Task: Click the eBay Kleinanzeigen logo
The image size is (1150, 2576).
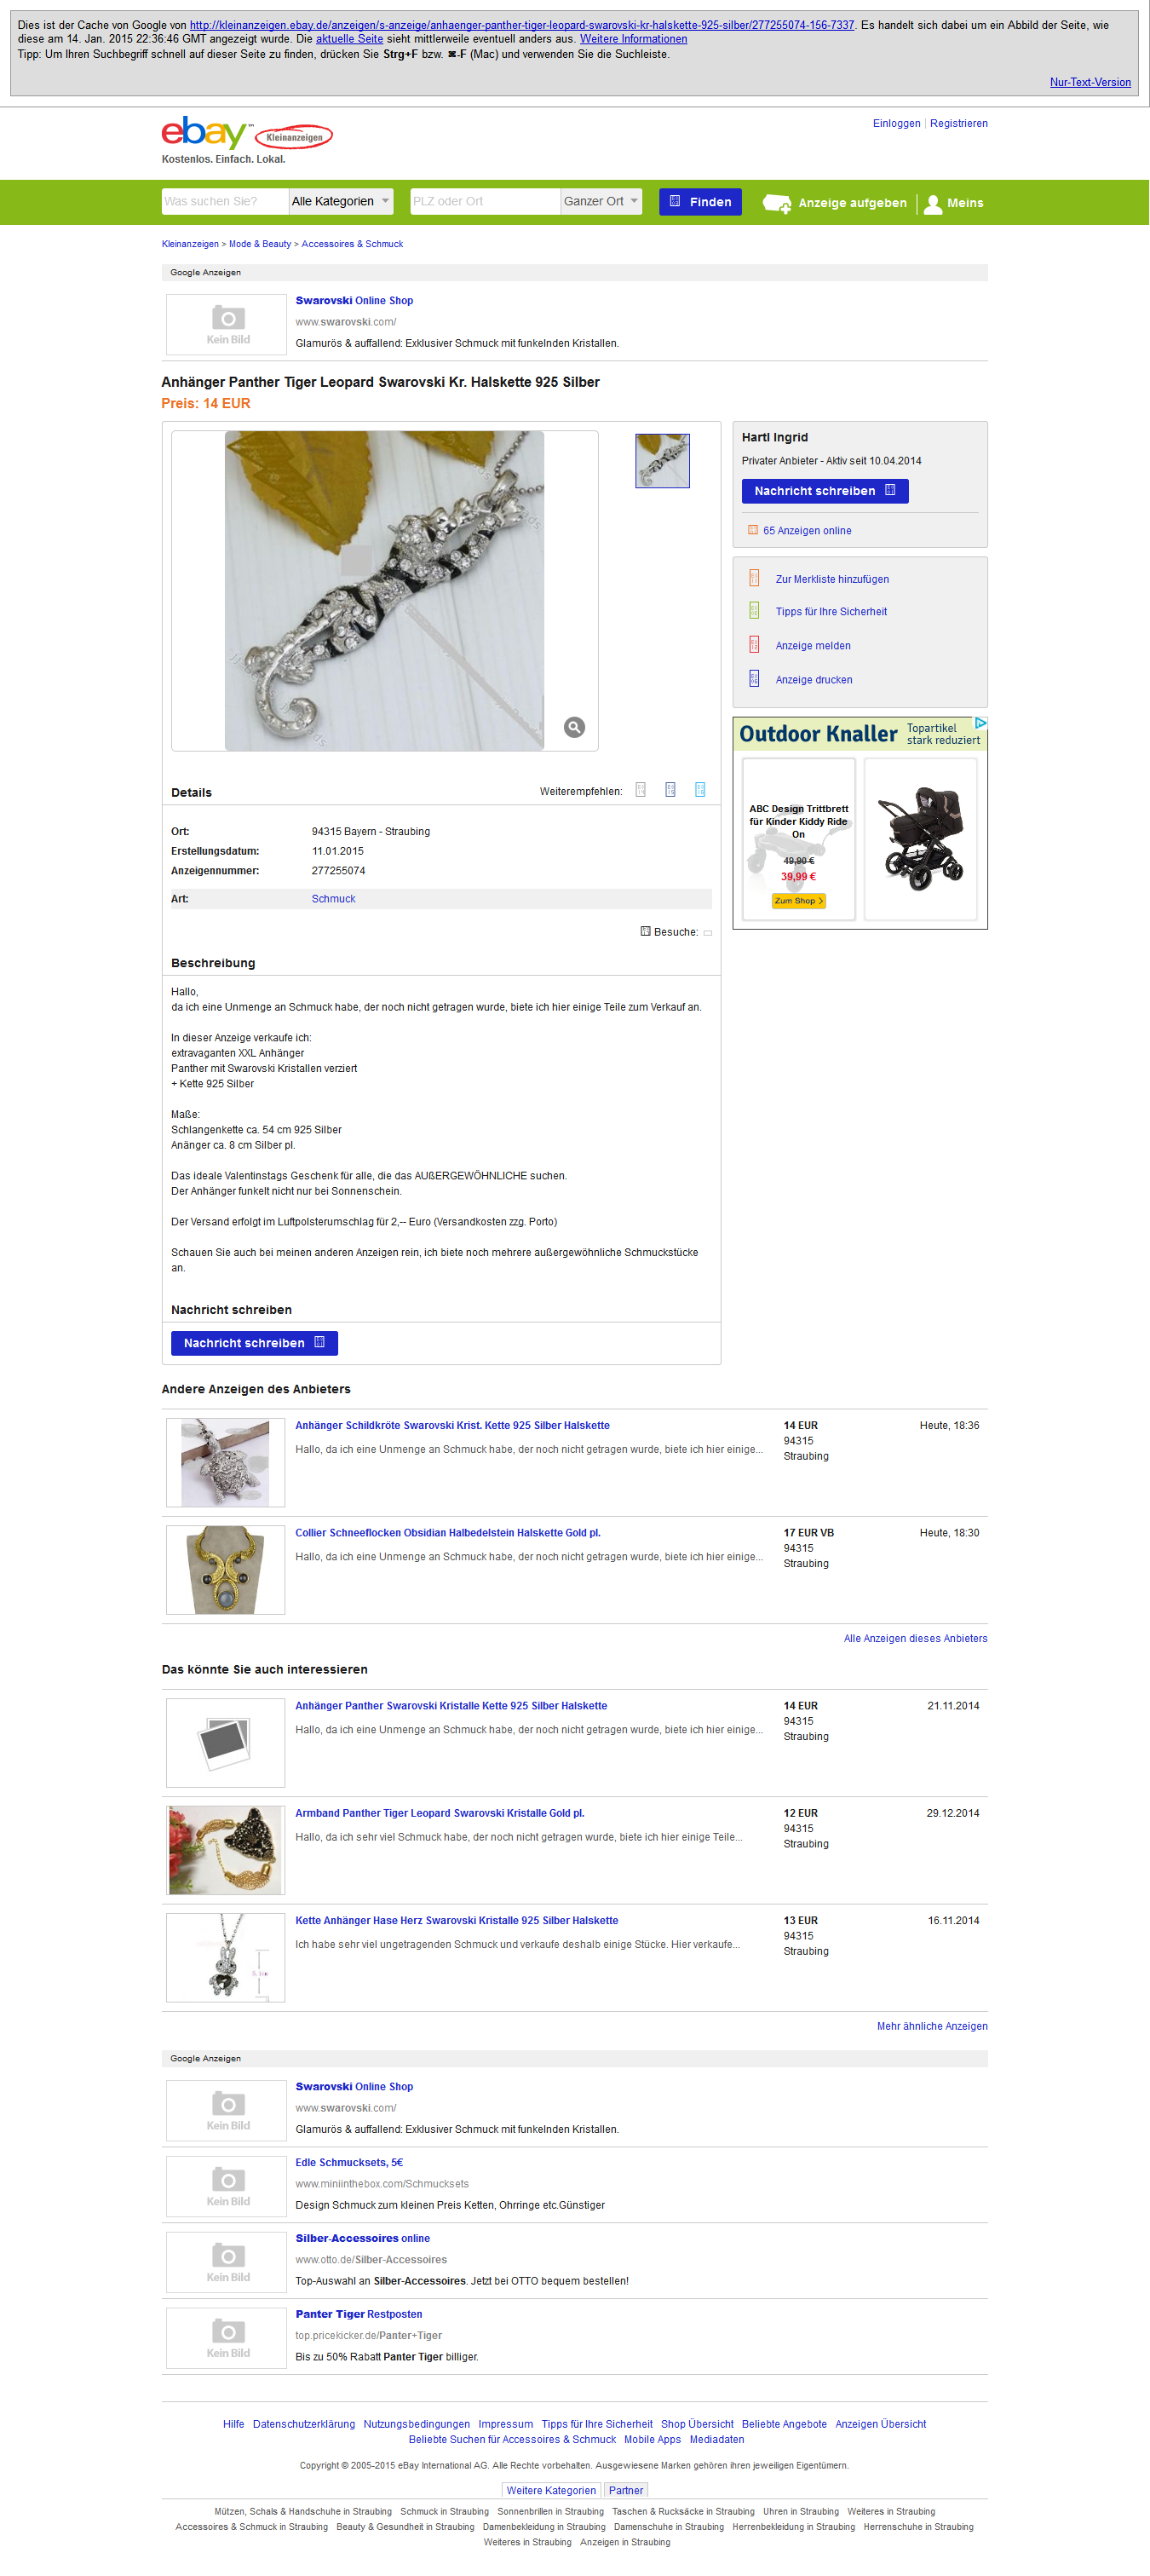Action: tap(247, 133)
